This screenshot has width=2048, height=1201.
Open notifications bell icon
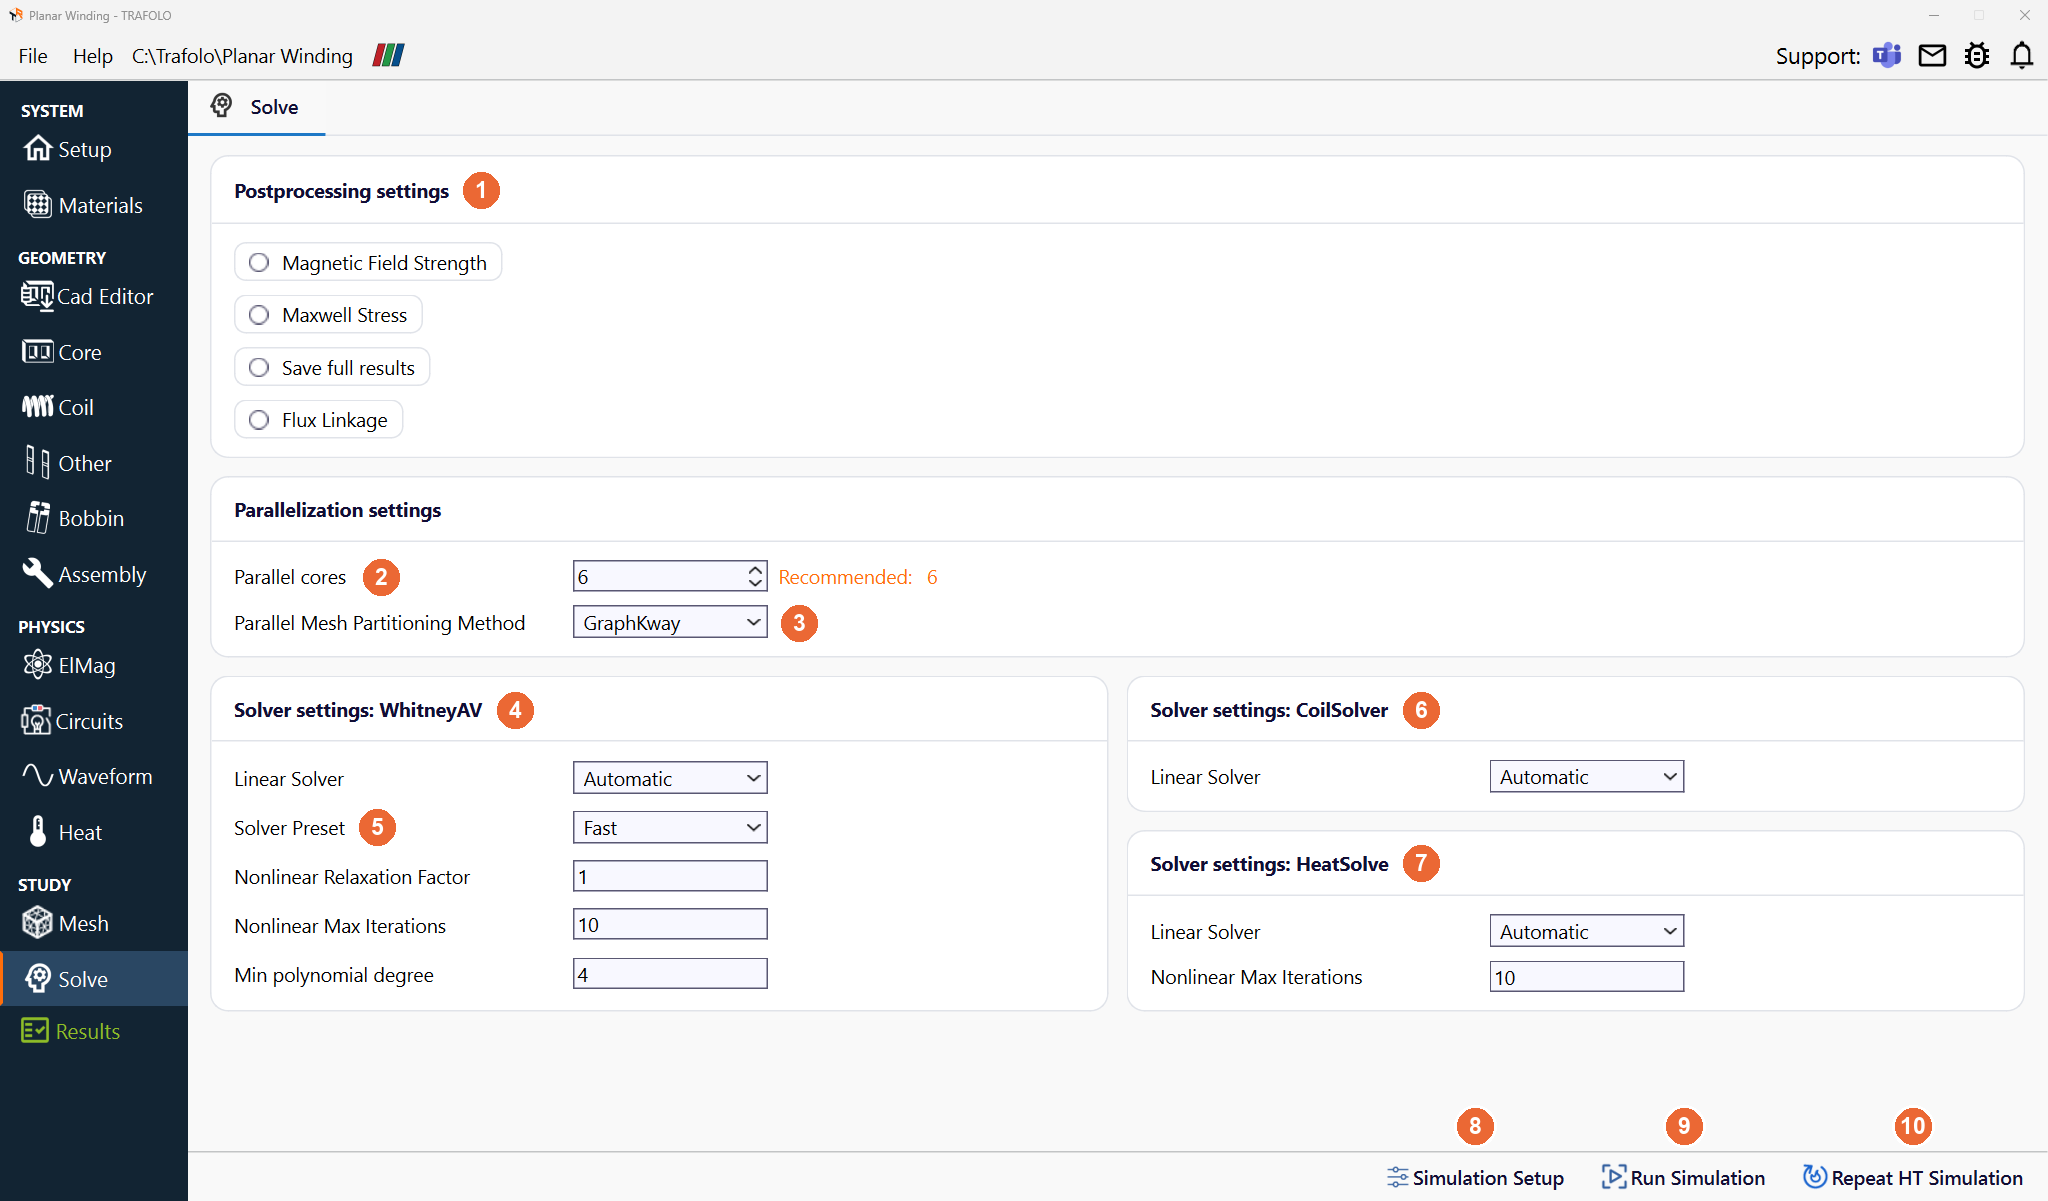coord(2022,55)
